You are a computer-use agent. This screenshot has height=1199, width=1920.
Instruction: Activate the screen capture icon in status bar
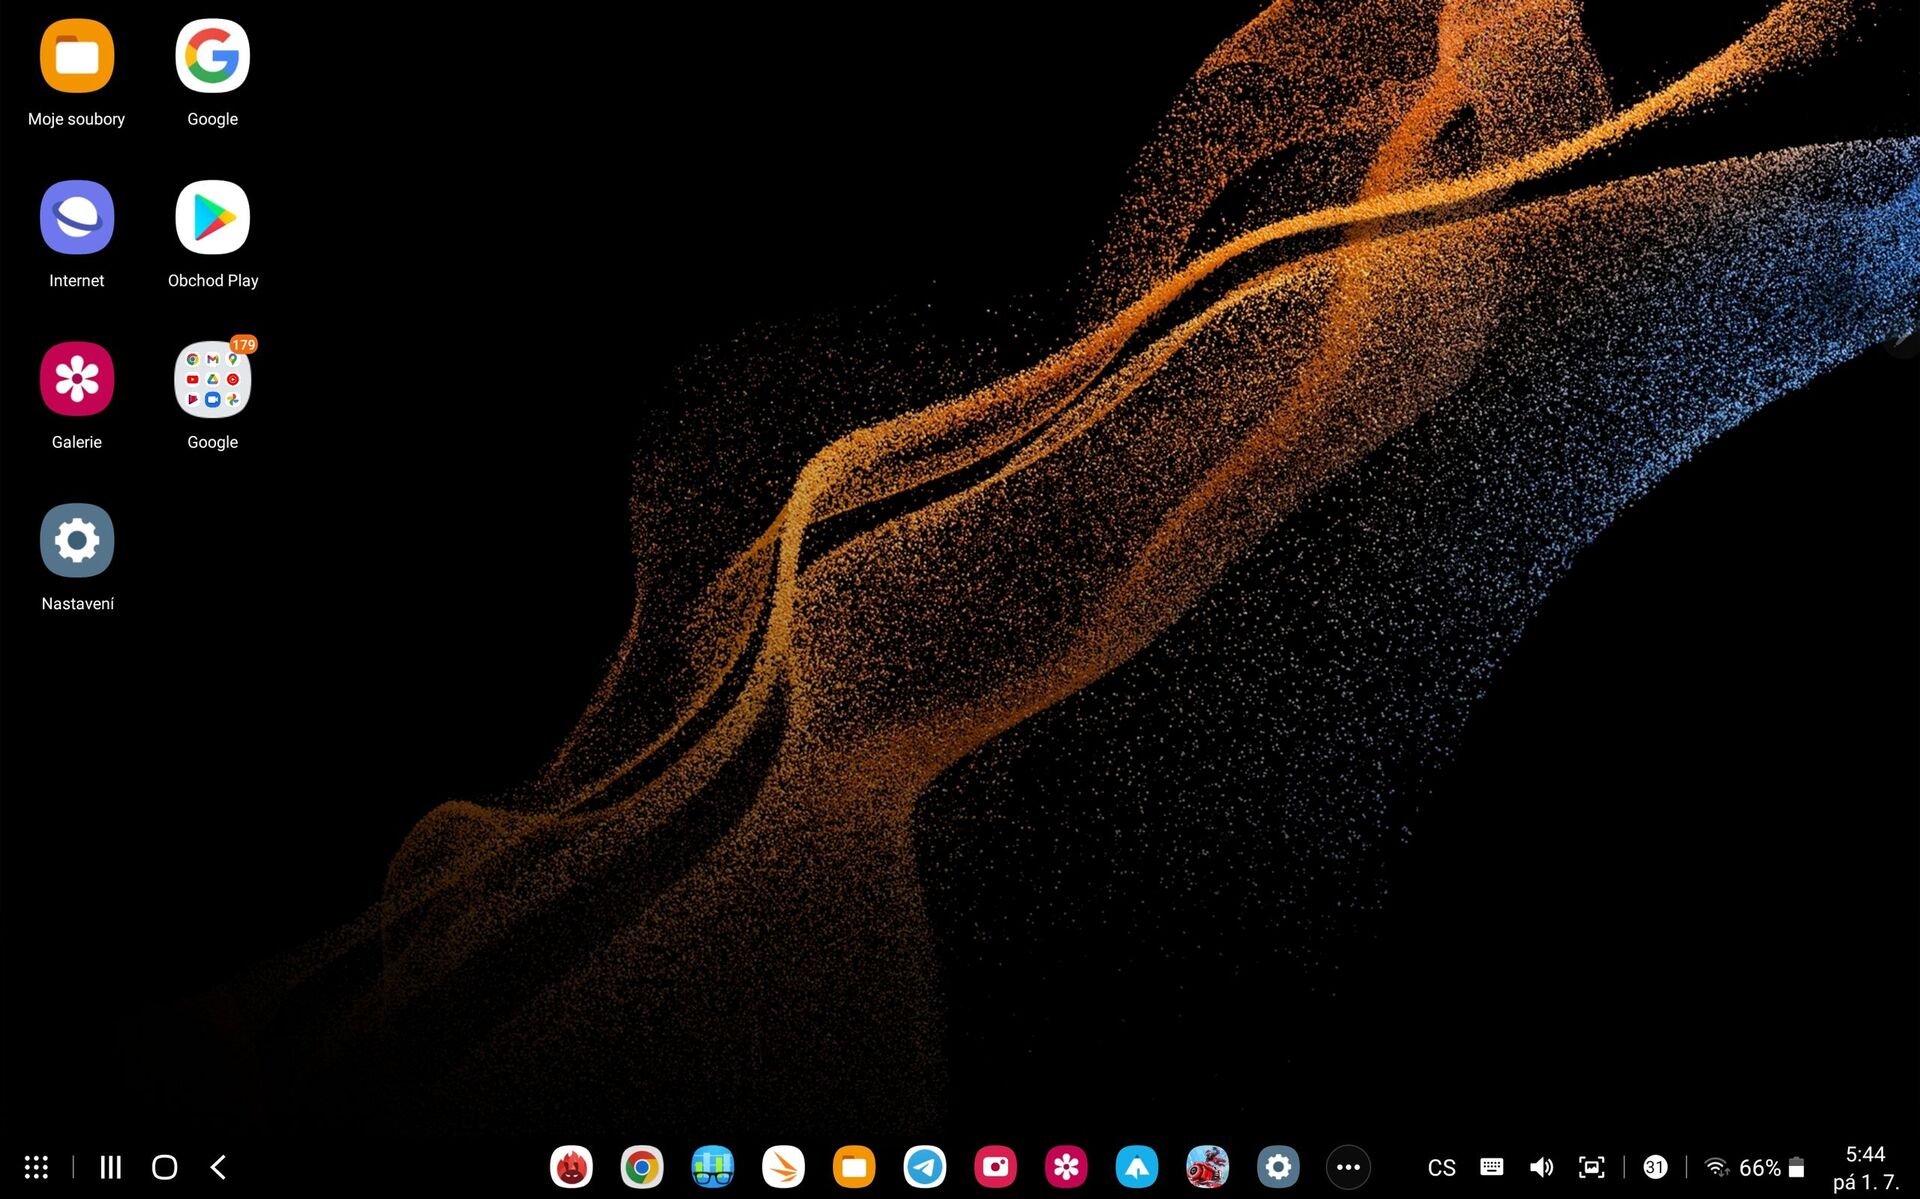pos(1592,1166)
